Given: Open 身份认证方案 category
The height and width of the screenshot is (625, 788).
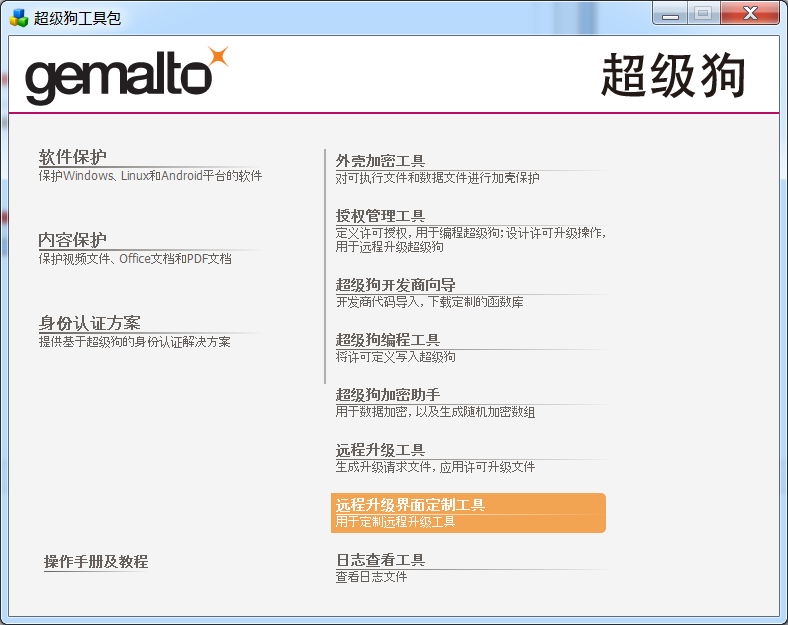Looking at the screenshot, I should pos(89,323).
